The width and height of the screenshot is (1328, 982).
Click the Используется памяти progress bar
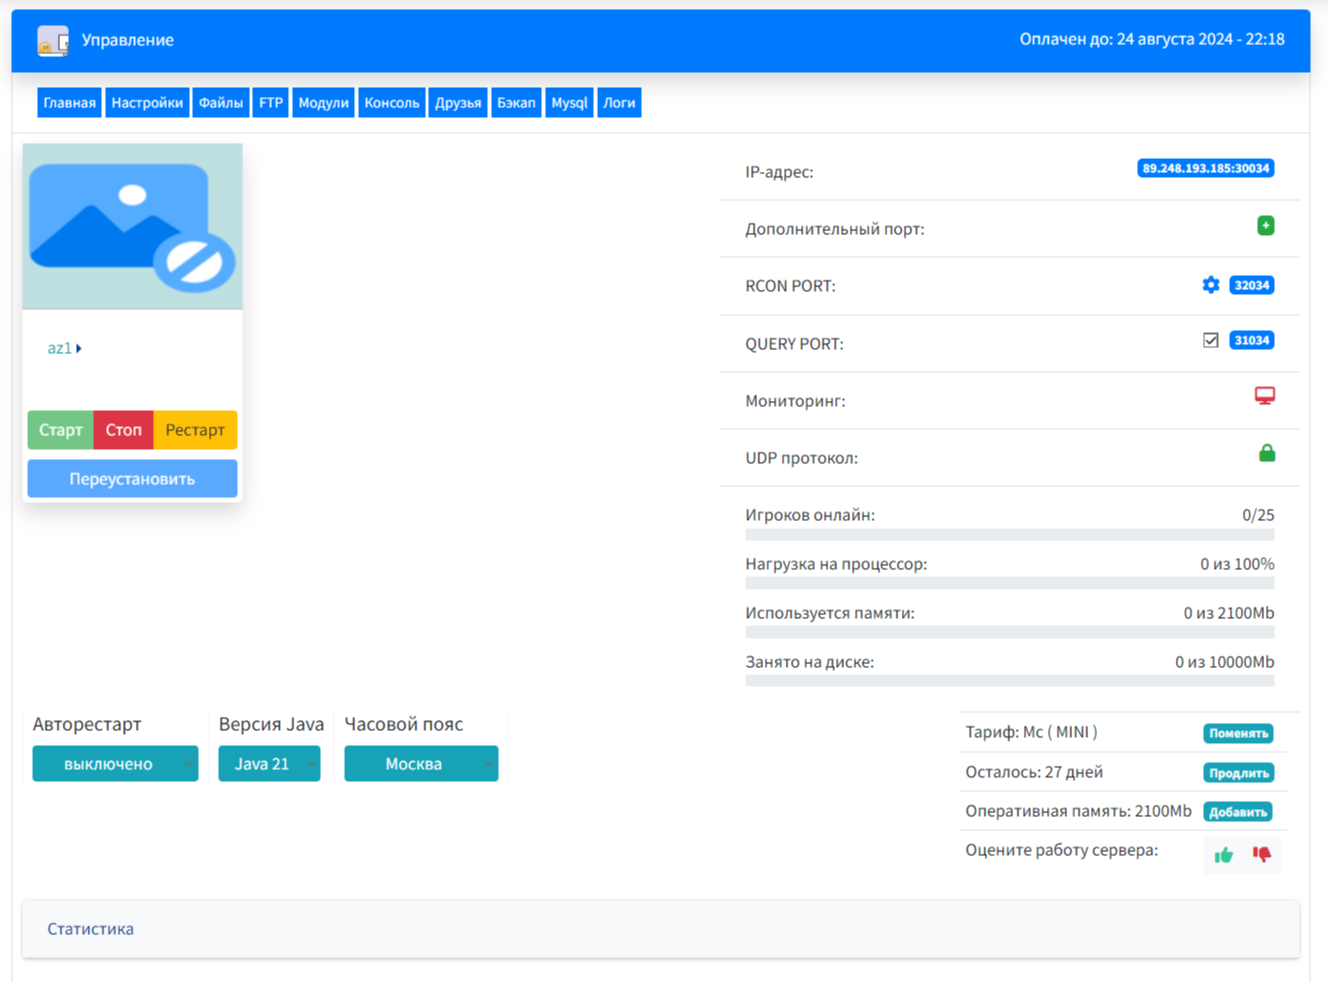pos(1009,632)
